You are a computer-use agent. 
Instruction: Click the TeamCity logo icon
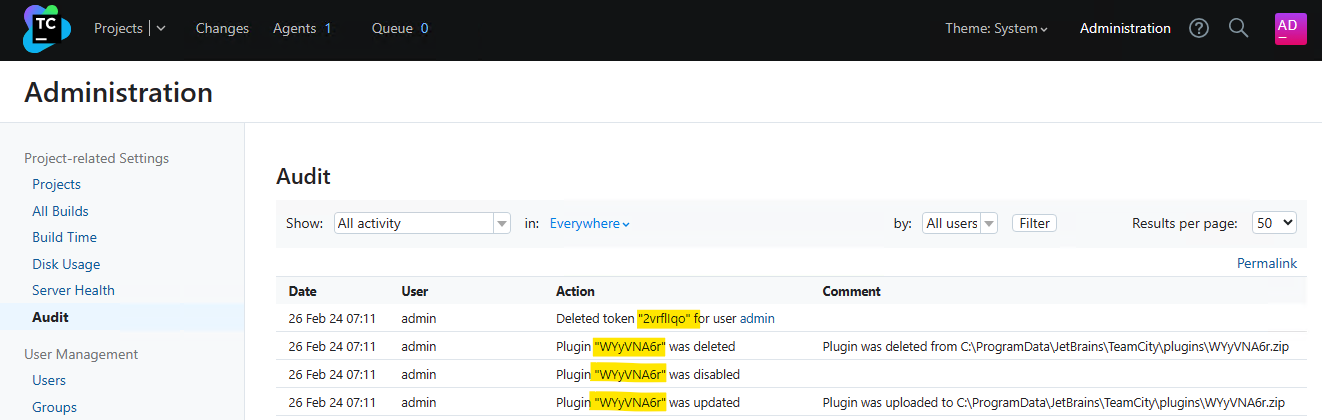pos(47,29)
